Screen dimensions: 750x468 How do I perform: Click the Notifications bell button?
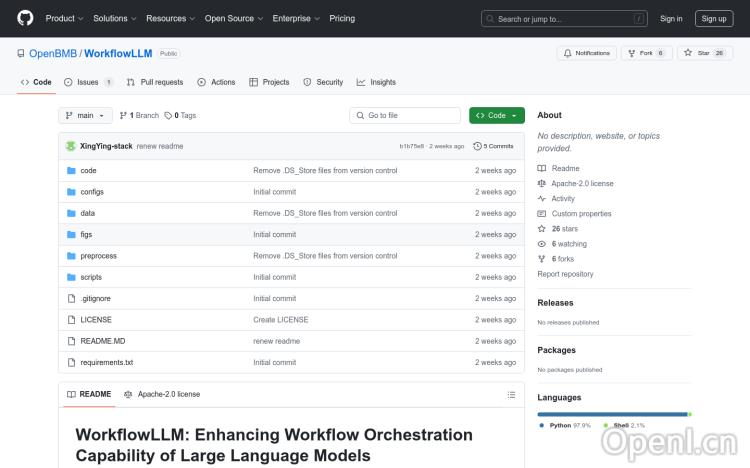[586, 53]
